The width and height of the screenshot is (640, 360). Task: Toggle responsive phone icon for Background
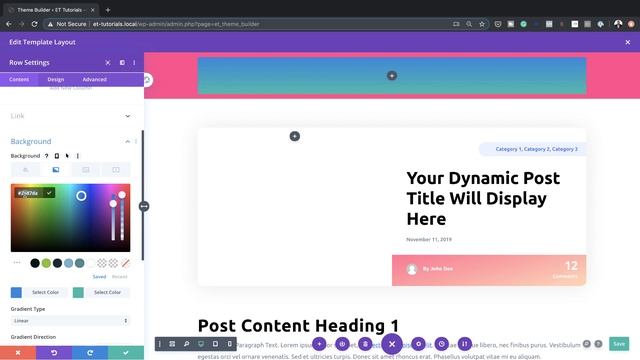[57, 156]
